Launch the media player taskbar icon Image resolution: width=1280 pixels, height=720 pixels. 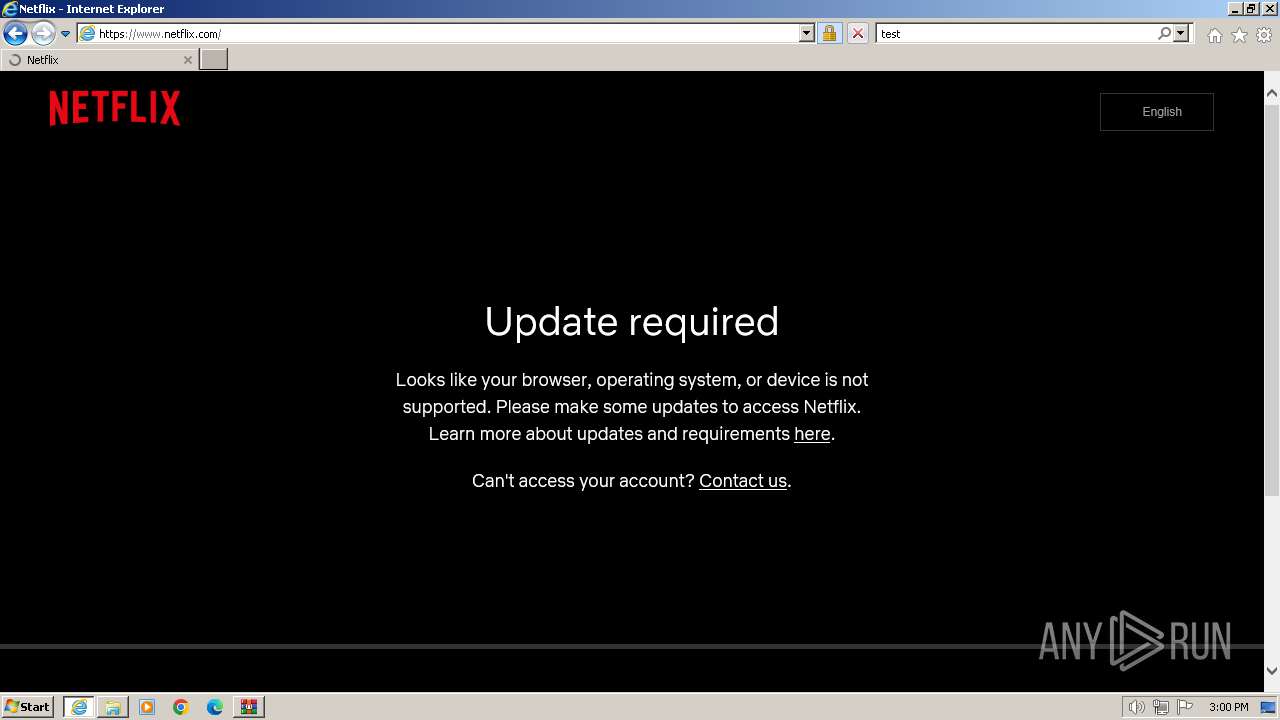click(147, 707)
